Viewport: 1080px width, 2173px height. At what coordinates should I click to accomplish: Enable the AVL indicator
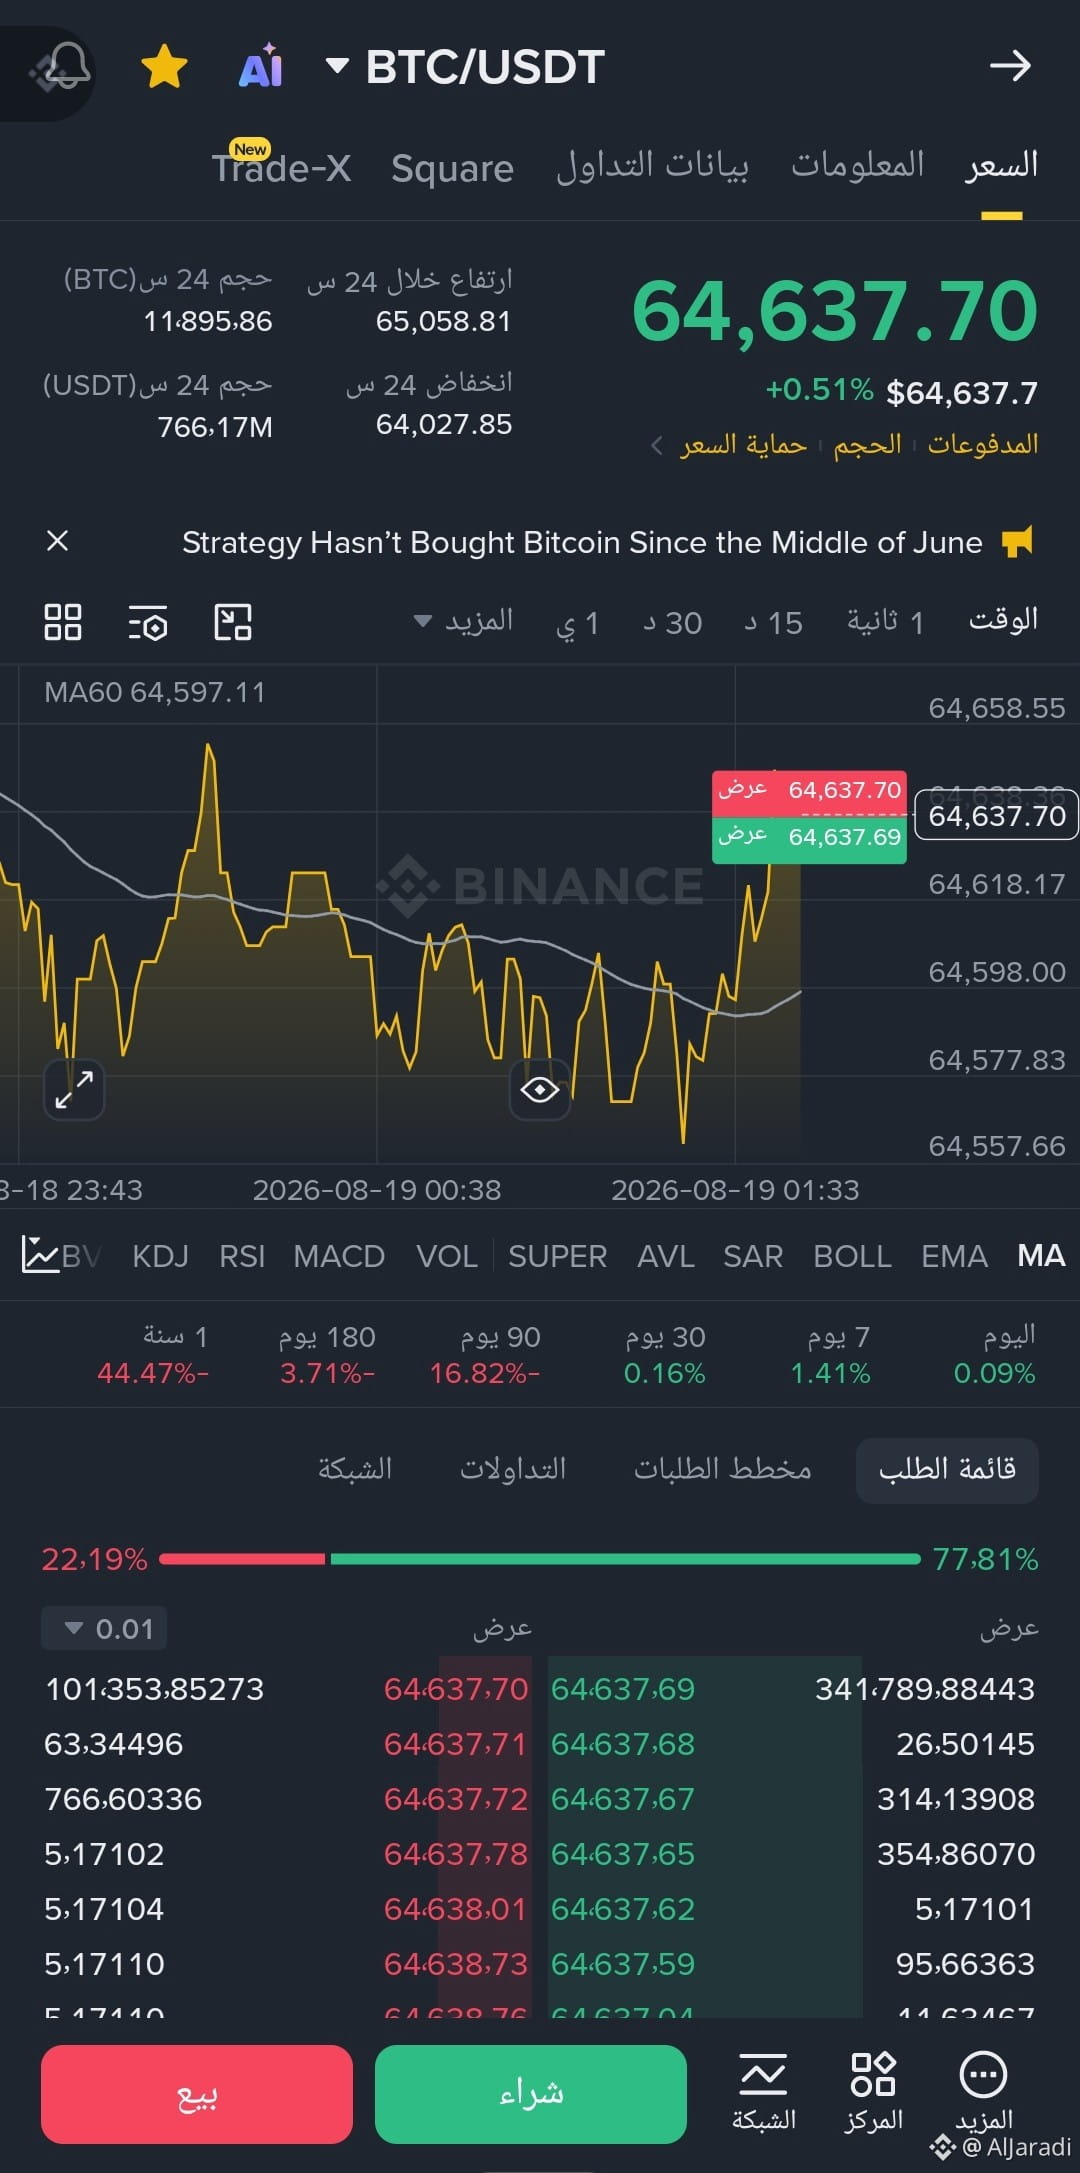tap(666, 1256)
